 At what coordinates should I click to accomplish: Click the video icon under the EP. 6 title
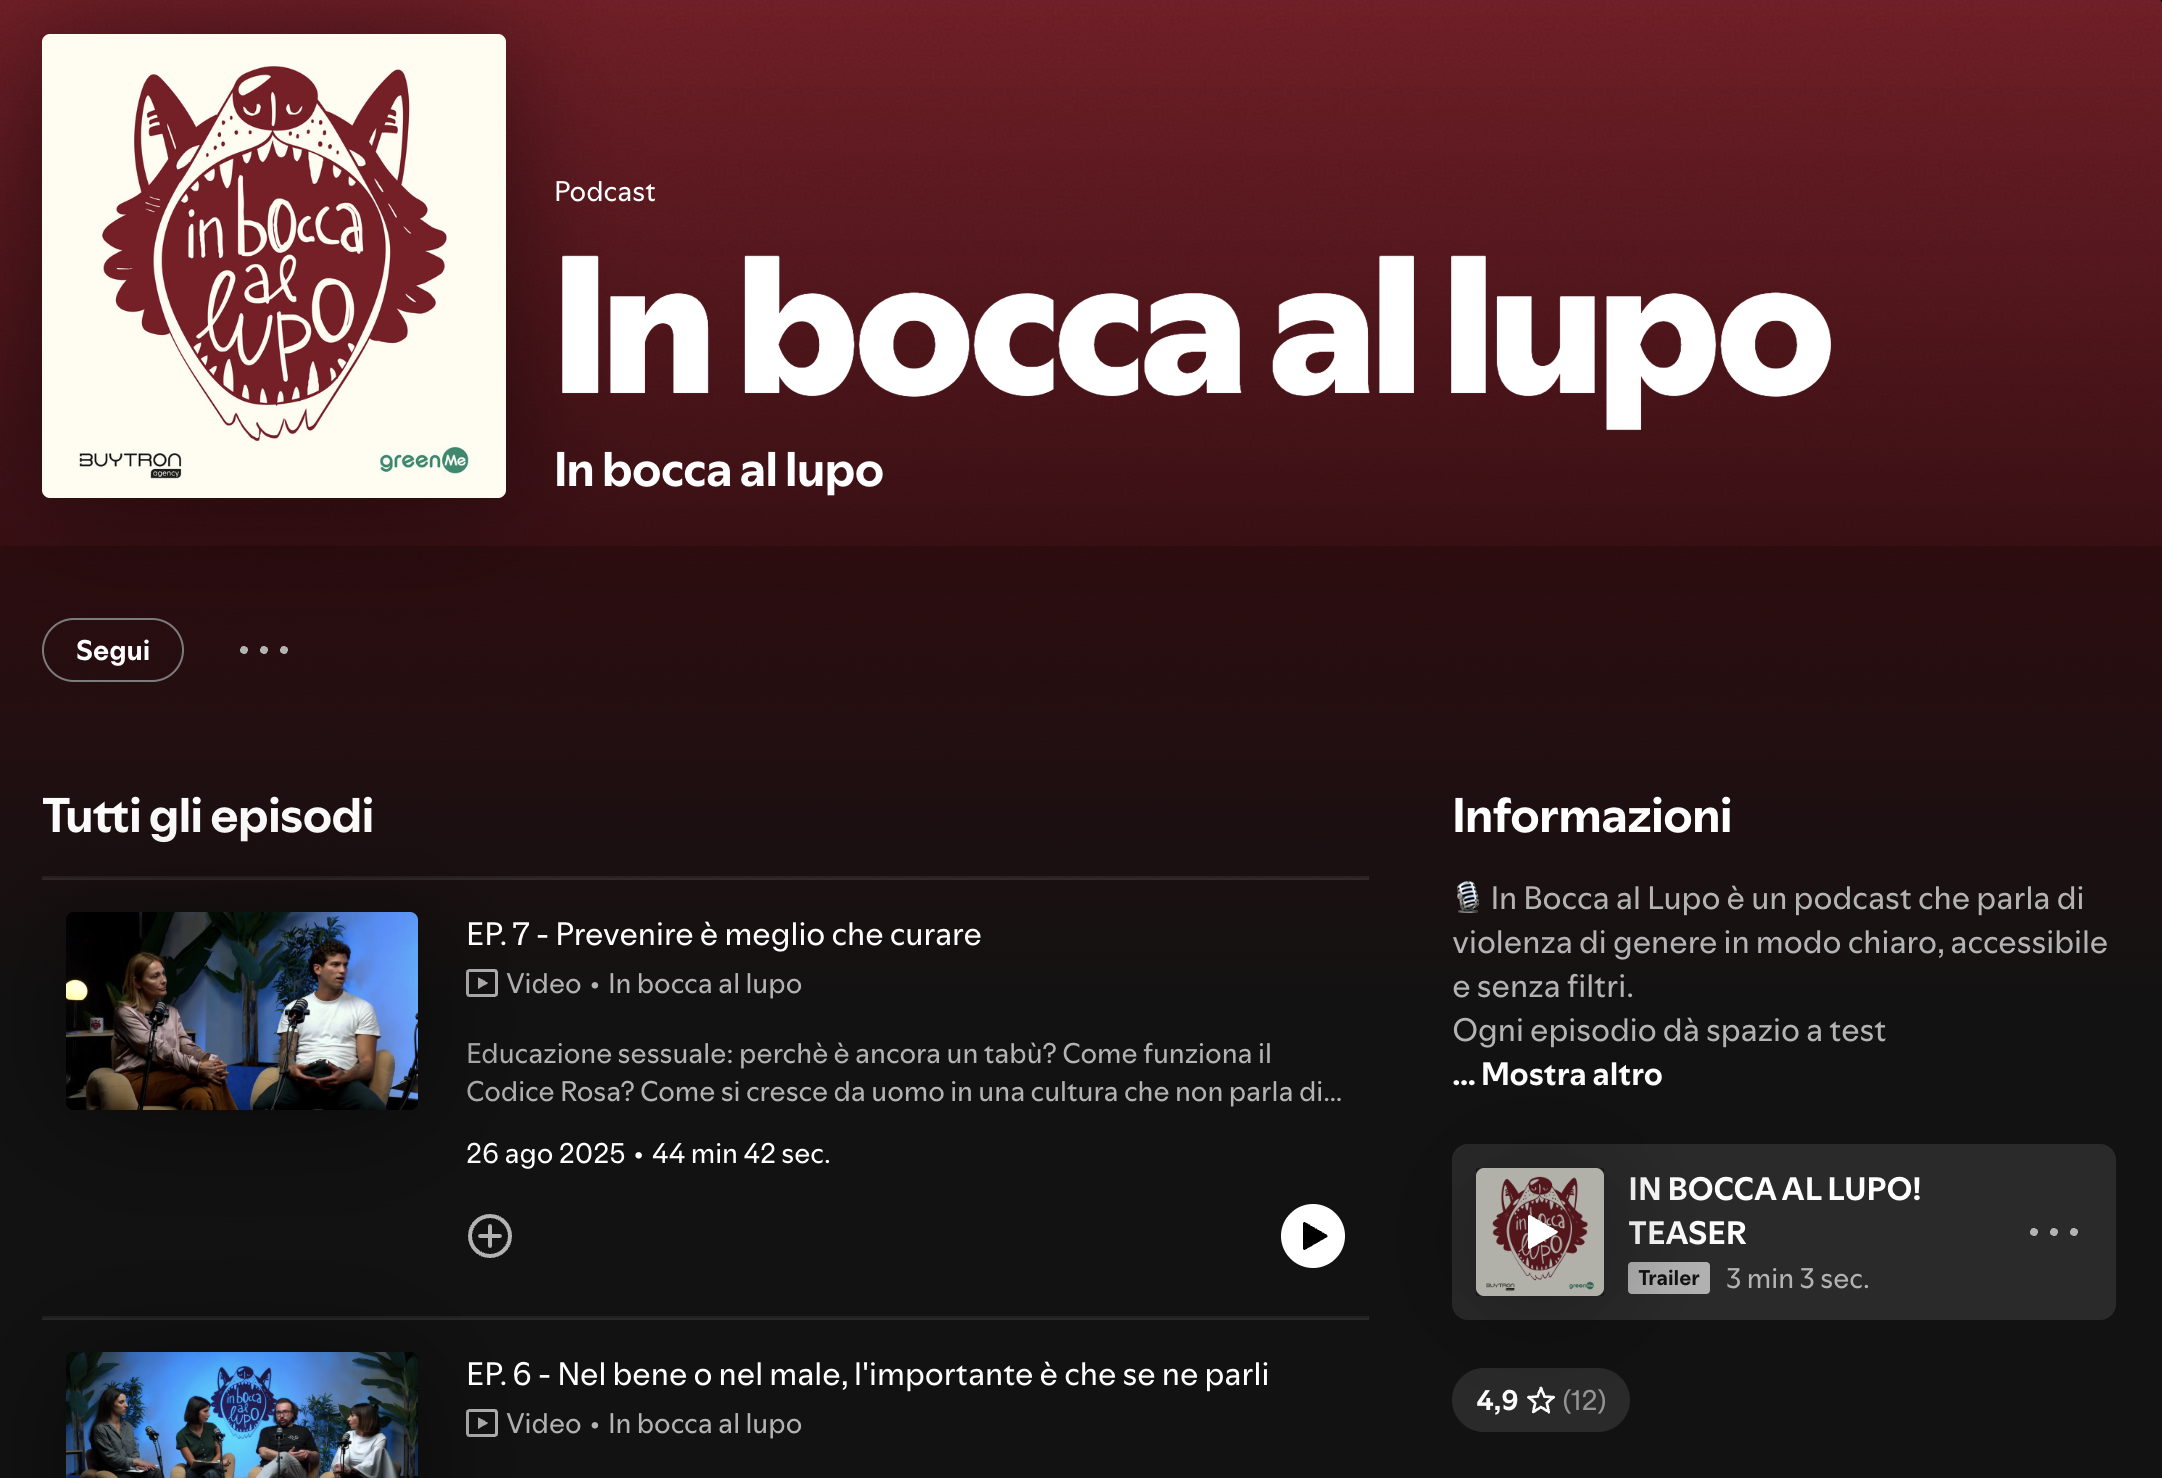click(x=482, y=1424)
